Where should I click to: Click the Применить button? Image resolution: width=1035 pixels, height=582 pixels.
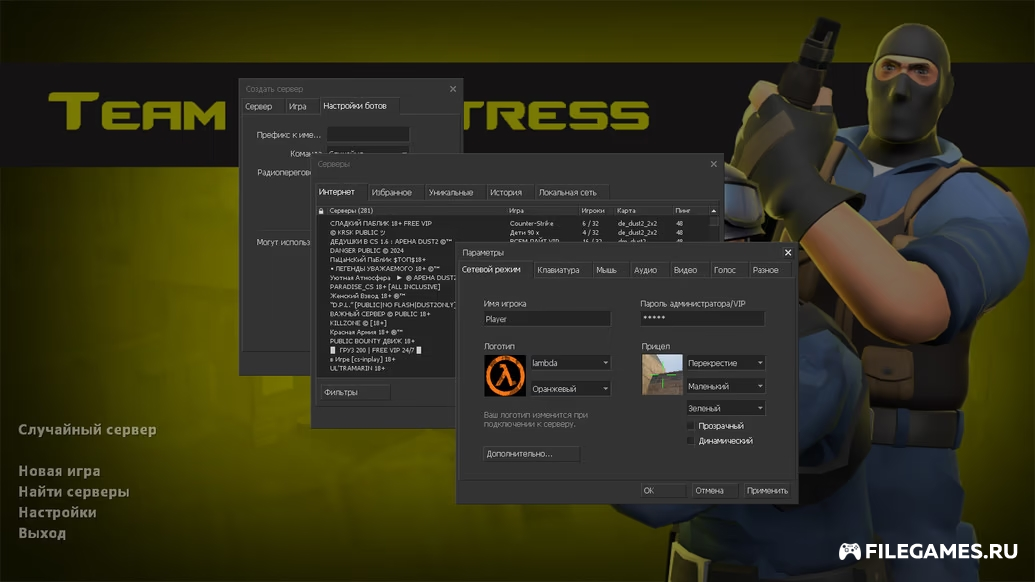767,490
